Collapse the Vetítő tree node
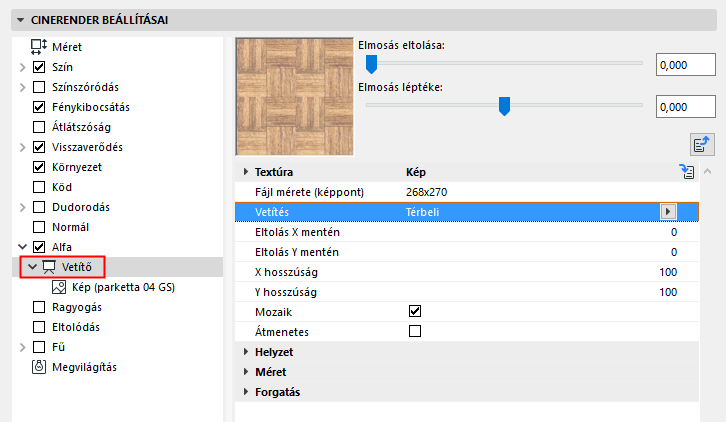 (32, 267)
